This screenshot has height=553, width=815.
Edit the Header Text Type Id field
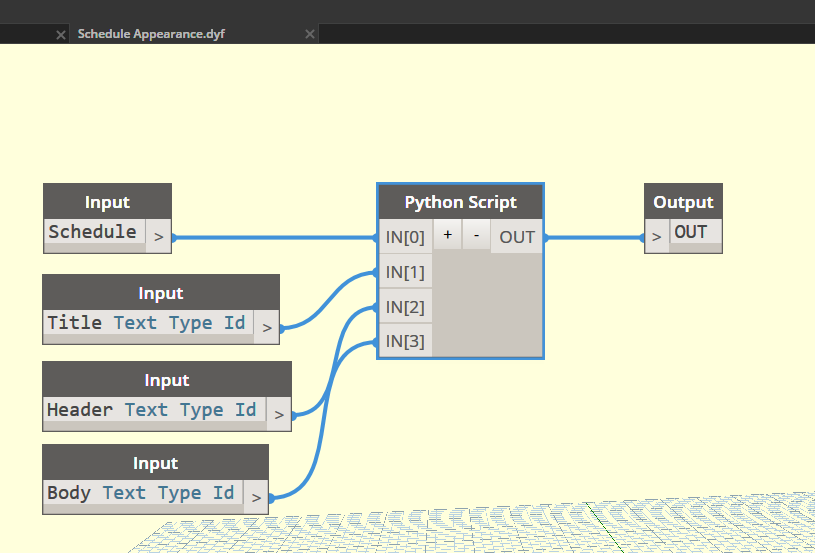152,410
